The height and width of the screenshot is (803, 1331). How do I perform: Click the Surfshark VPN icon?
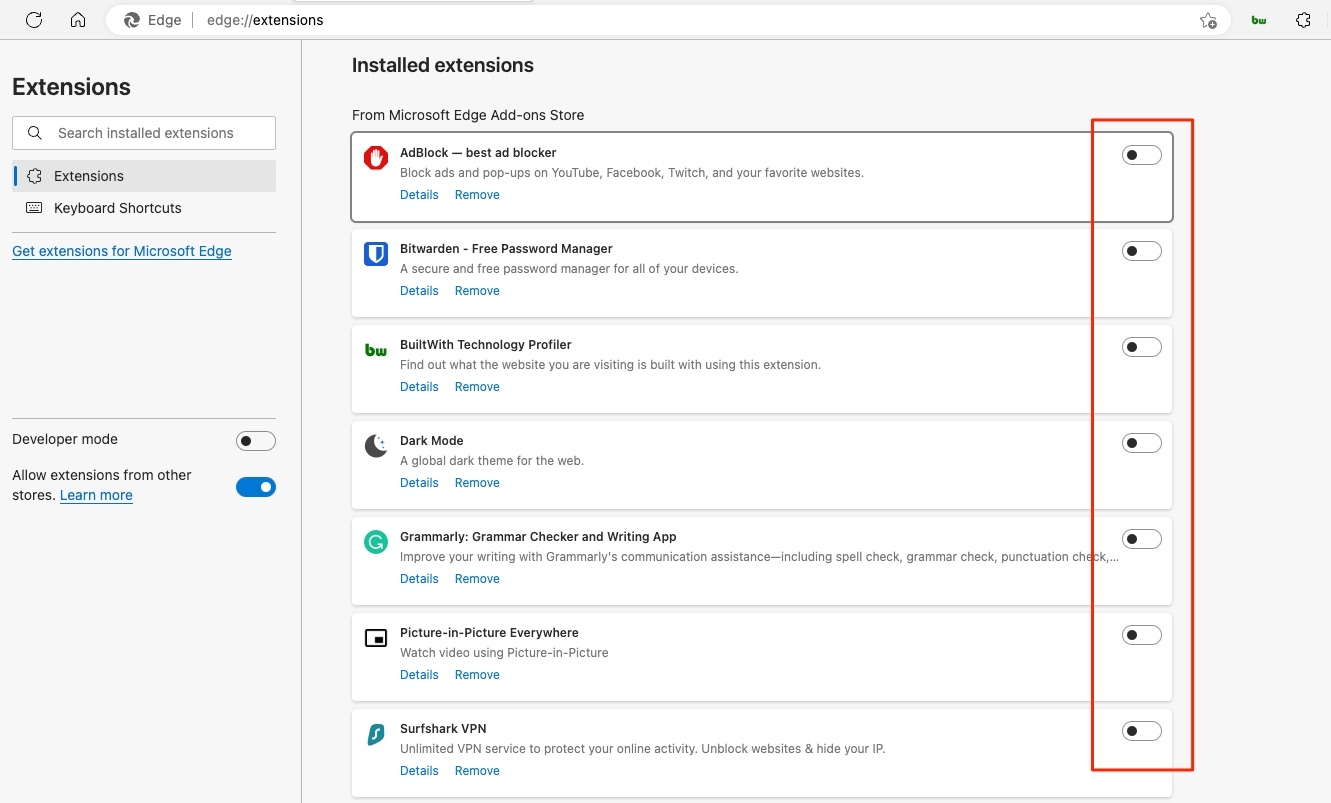(375, 734)
